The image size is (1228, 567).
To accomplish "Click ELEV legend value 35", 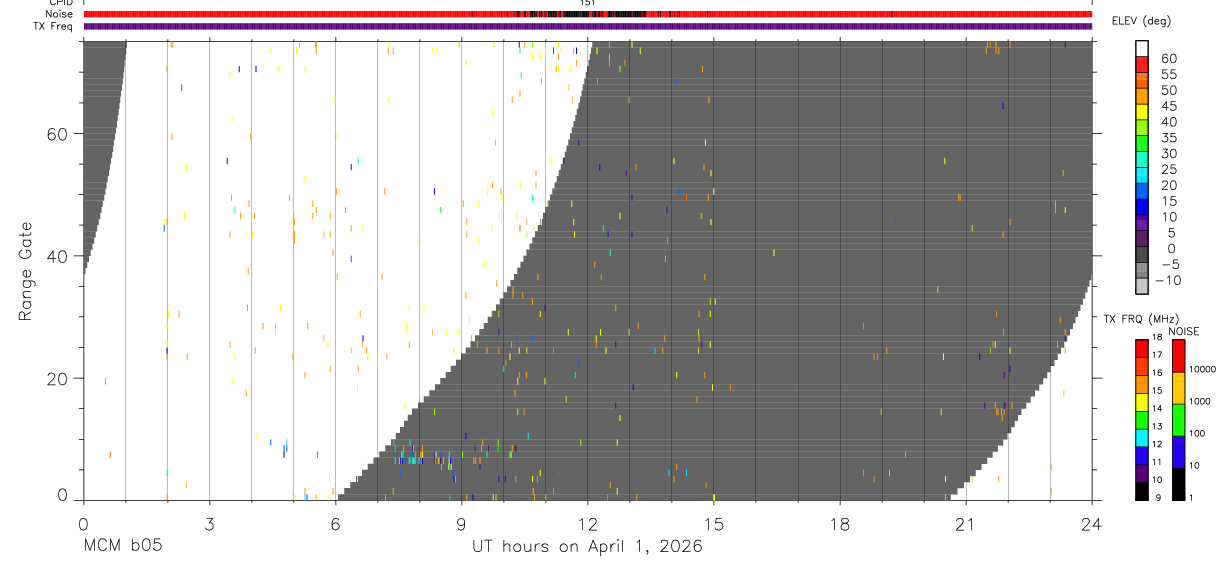I will click(1168, 138).
